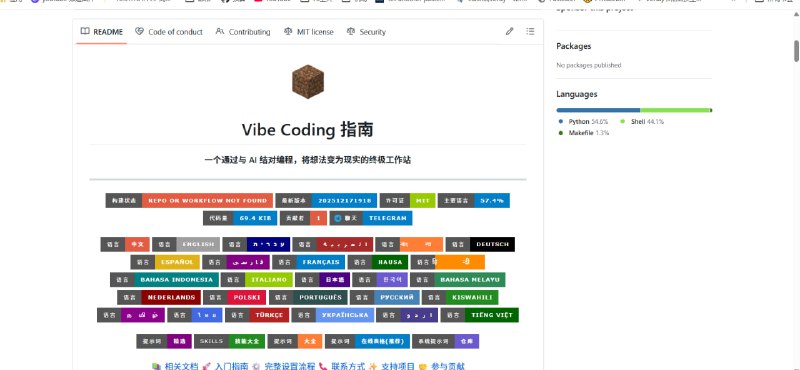Select the Deutsch language badge
The width and height of the screenshot is (800, 370).
pyautogui.click(x=480, y=244)
